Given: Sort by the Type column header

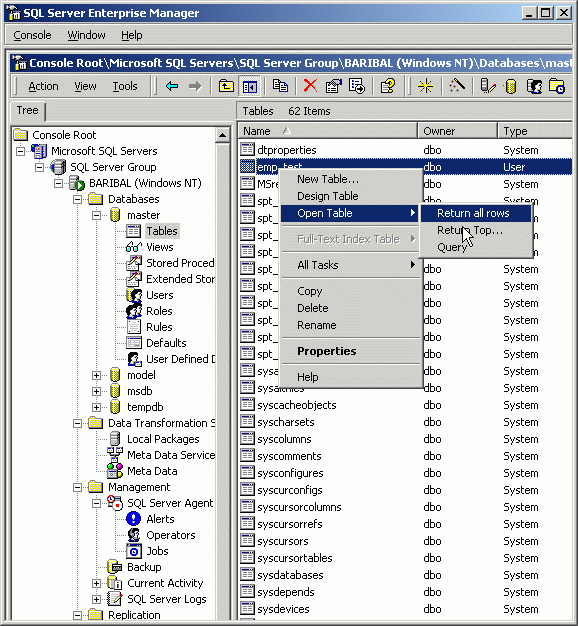Looking at the screenshot, I should (535, 131).
